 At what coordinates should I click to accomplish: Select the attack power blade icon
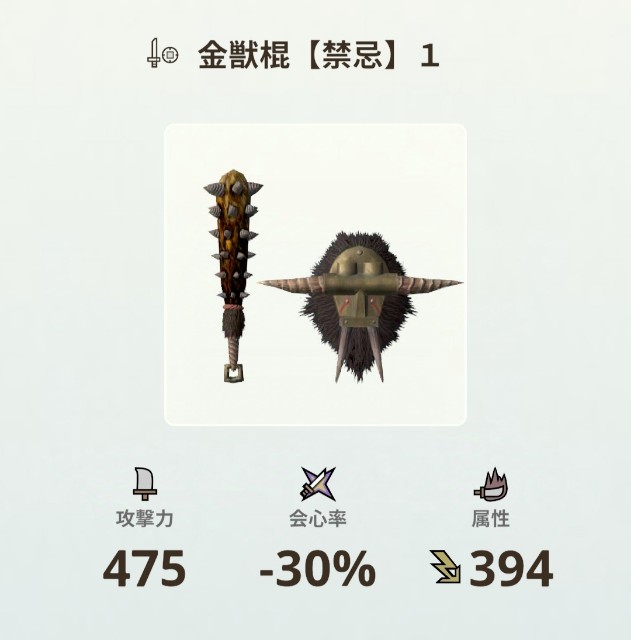pos(144,484)
